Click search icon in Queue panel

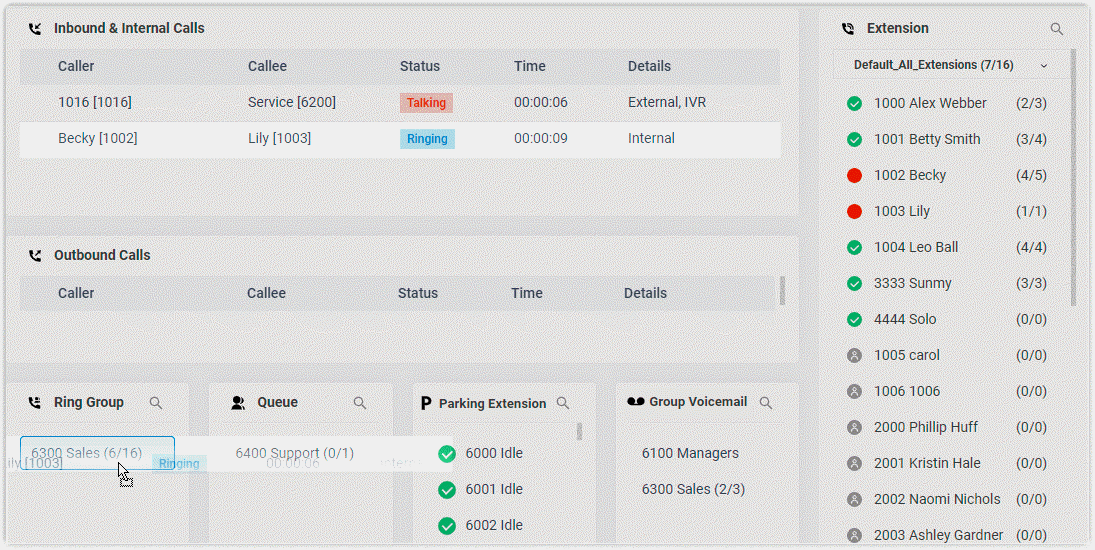tap(360, 403)
